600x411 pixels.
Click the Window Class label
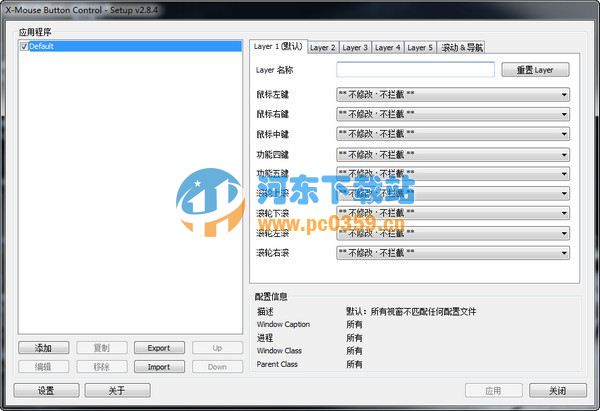[279, 351]
